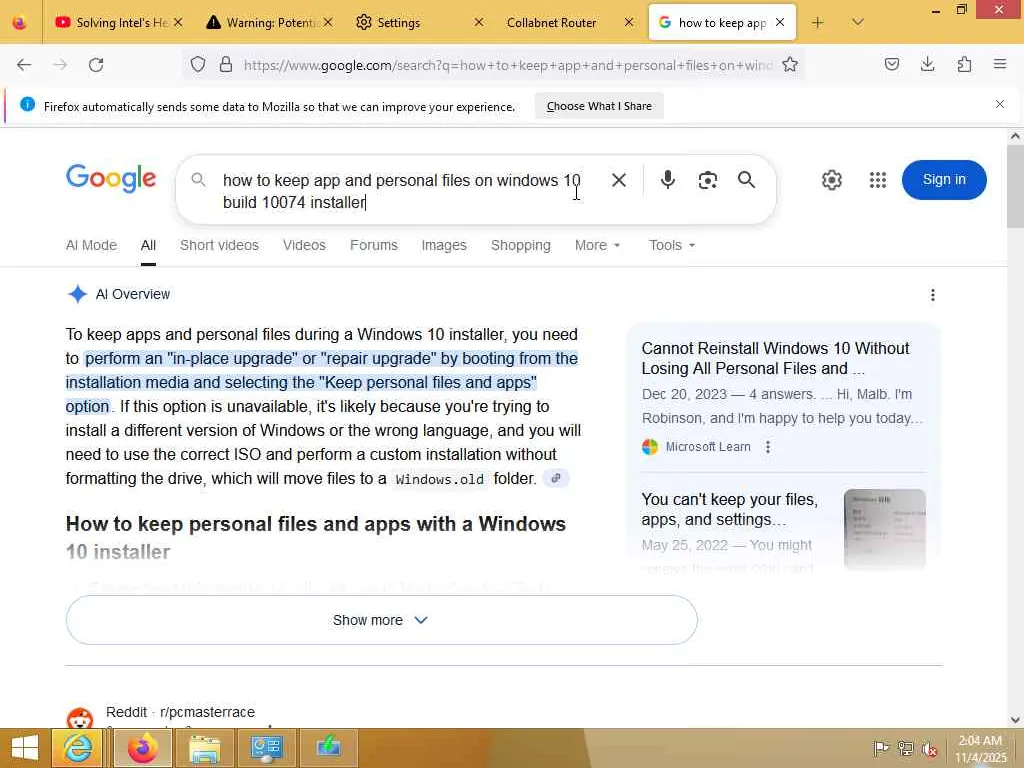This screenshot has width=1024, height=768.
Task: Select the AI Mode search tab
Action: 91,246
